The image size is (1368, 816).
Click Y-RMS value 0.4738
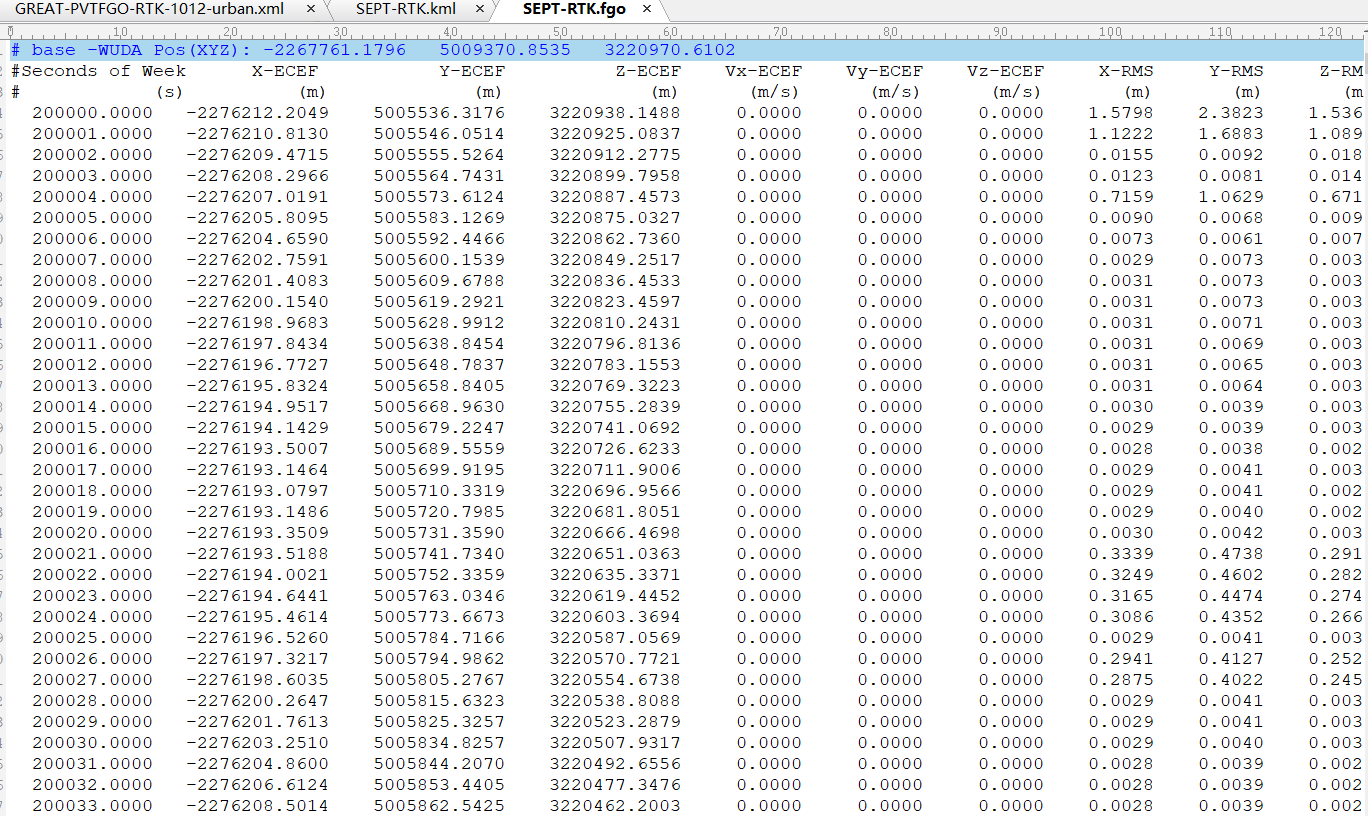coord(1231,554)
